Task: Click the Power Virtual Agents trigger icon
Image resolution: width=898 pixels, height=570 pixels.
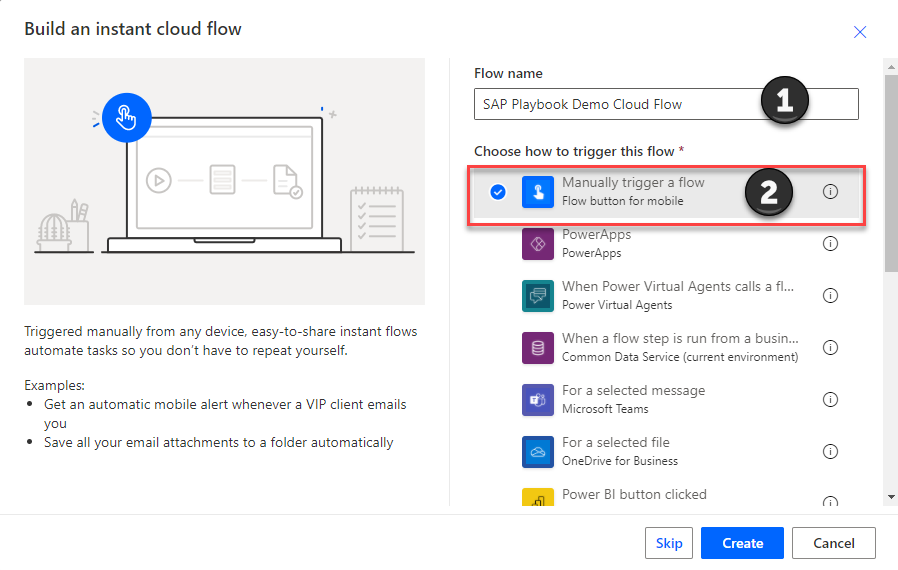Action: coord(538,296)
